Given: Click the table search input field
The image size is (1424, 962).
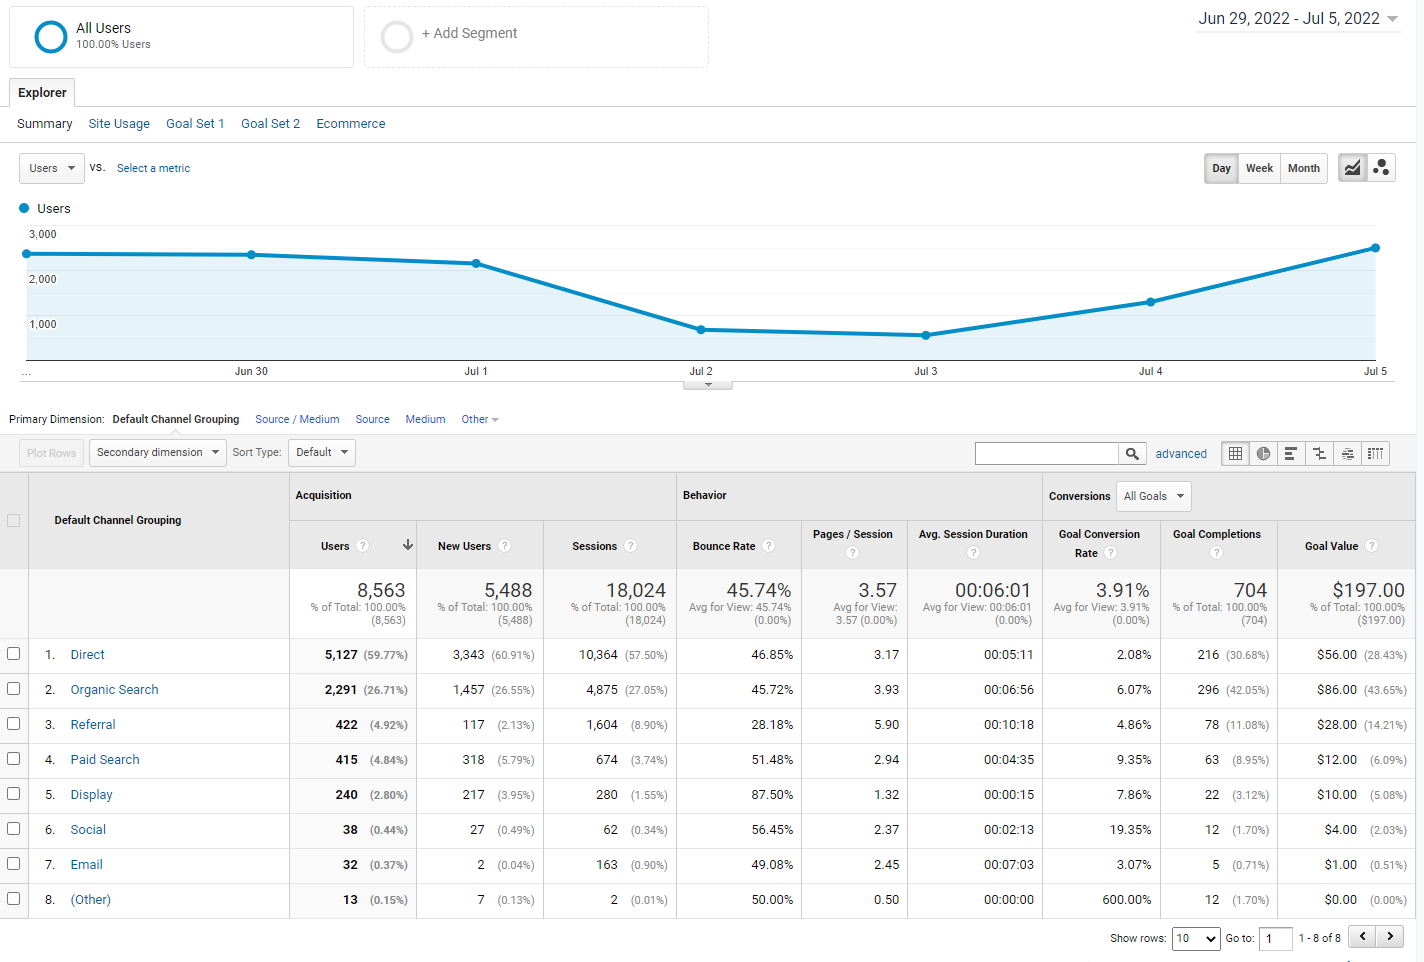Looking at the screenshot, I should tap(1046, 454).
